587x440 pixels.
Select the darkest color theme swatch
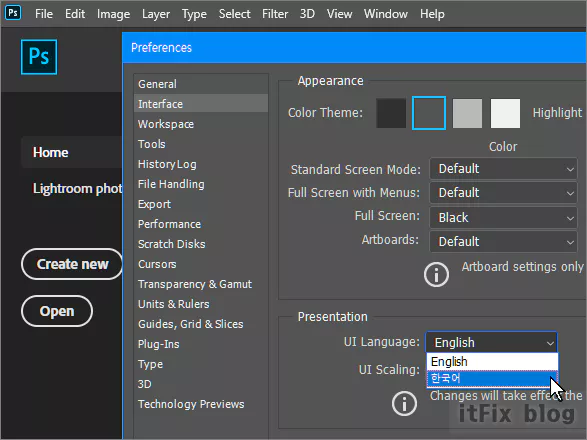[391, 113]
